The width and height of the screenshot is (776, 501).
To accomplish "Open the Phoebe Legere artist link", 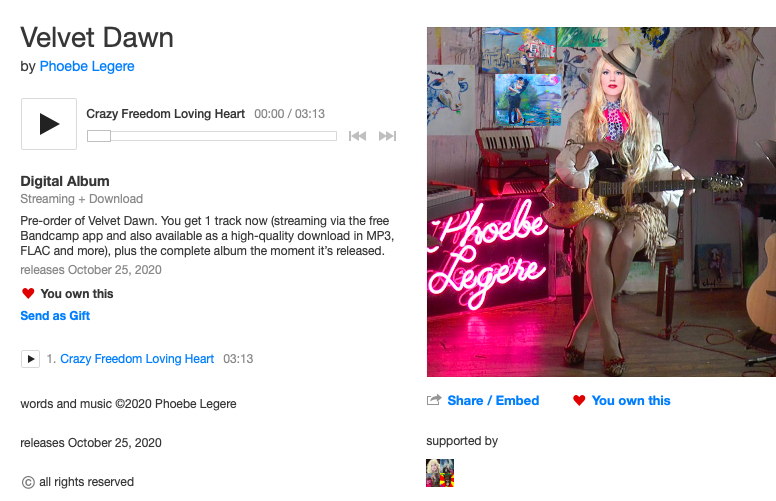I will pos(87,66).
